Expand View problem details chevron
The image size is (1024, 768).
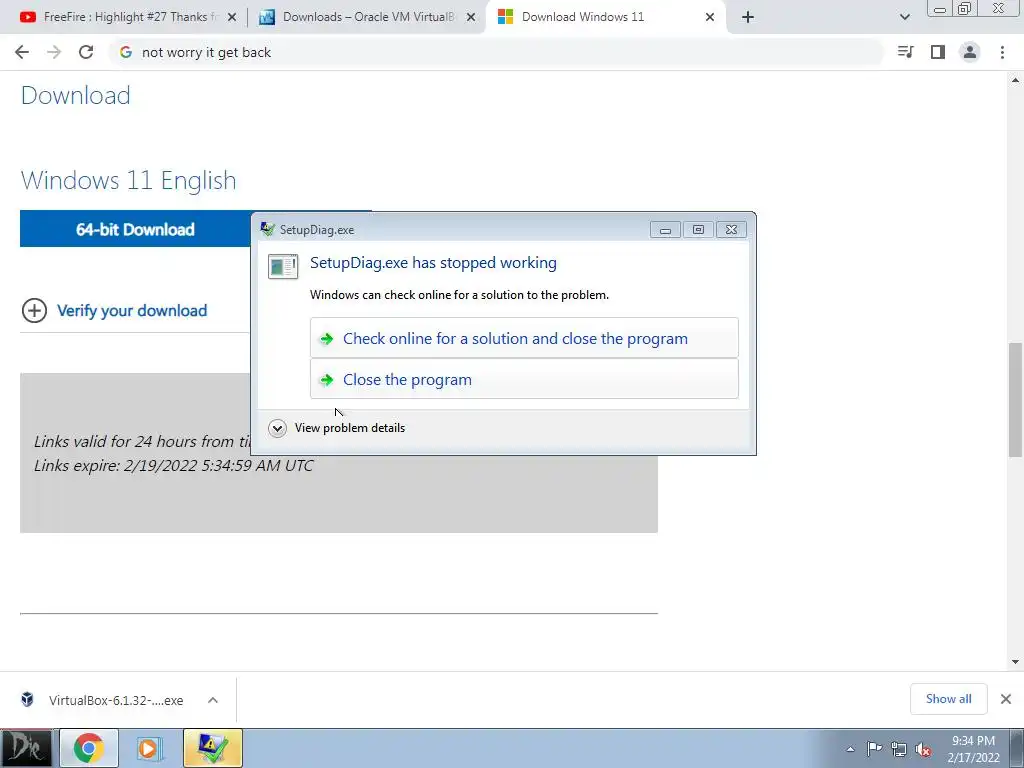(278, 428)
